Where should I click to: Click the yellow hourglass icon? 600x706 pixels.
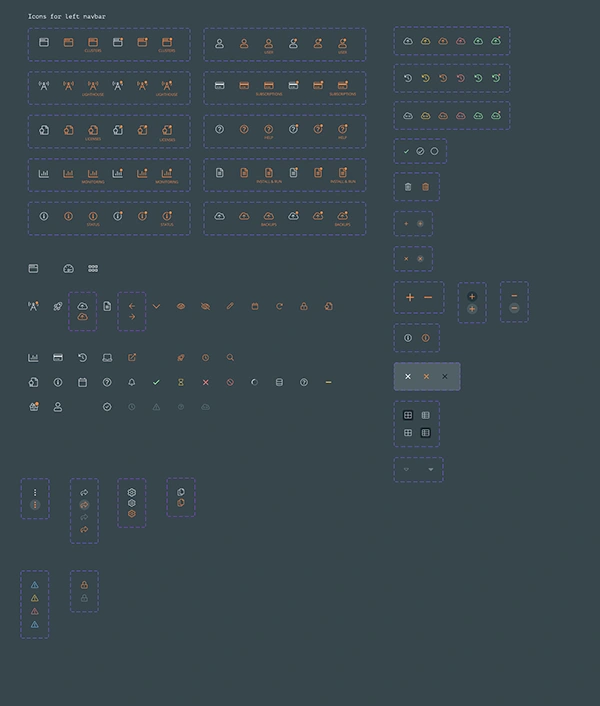[180, 382]
